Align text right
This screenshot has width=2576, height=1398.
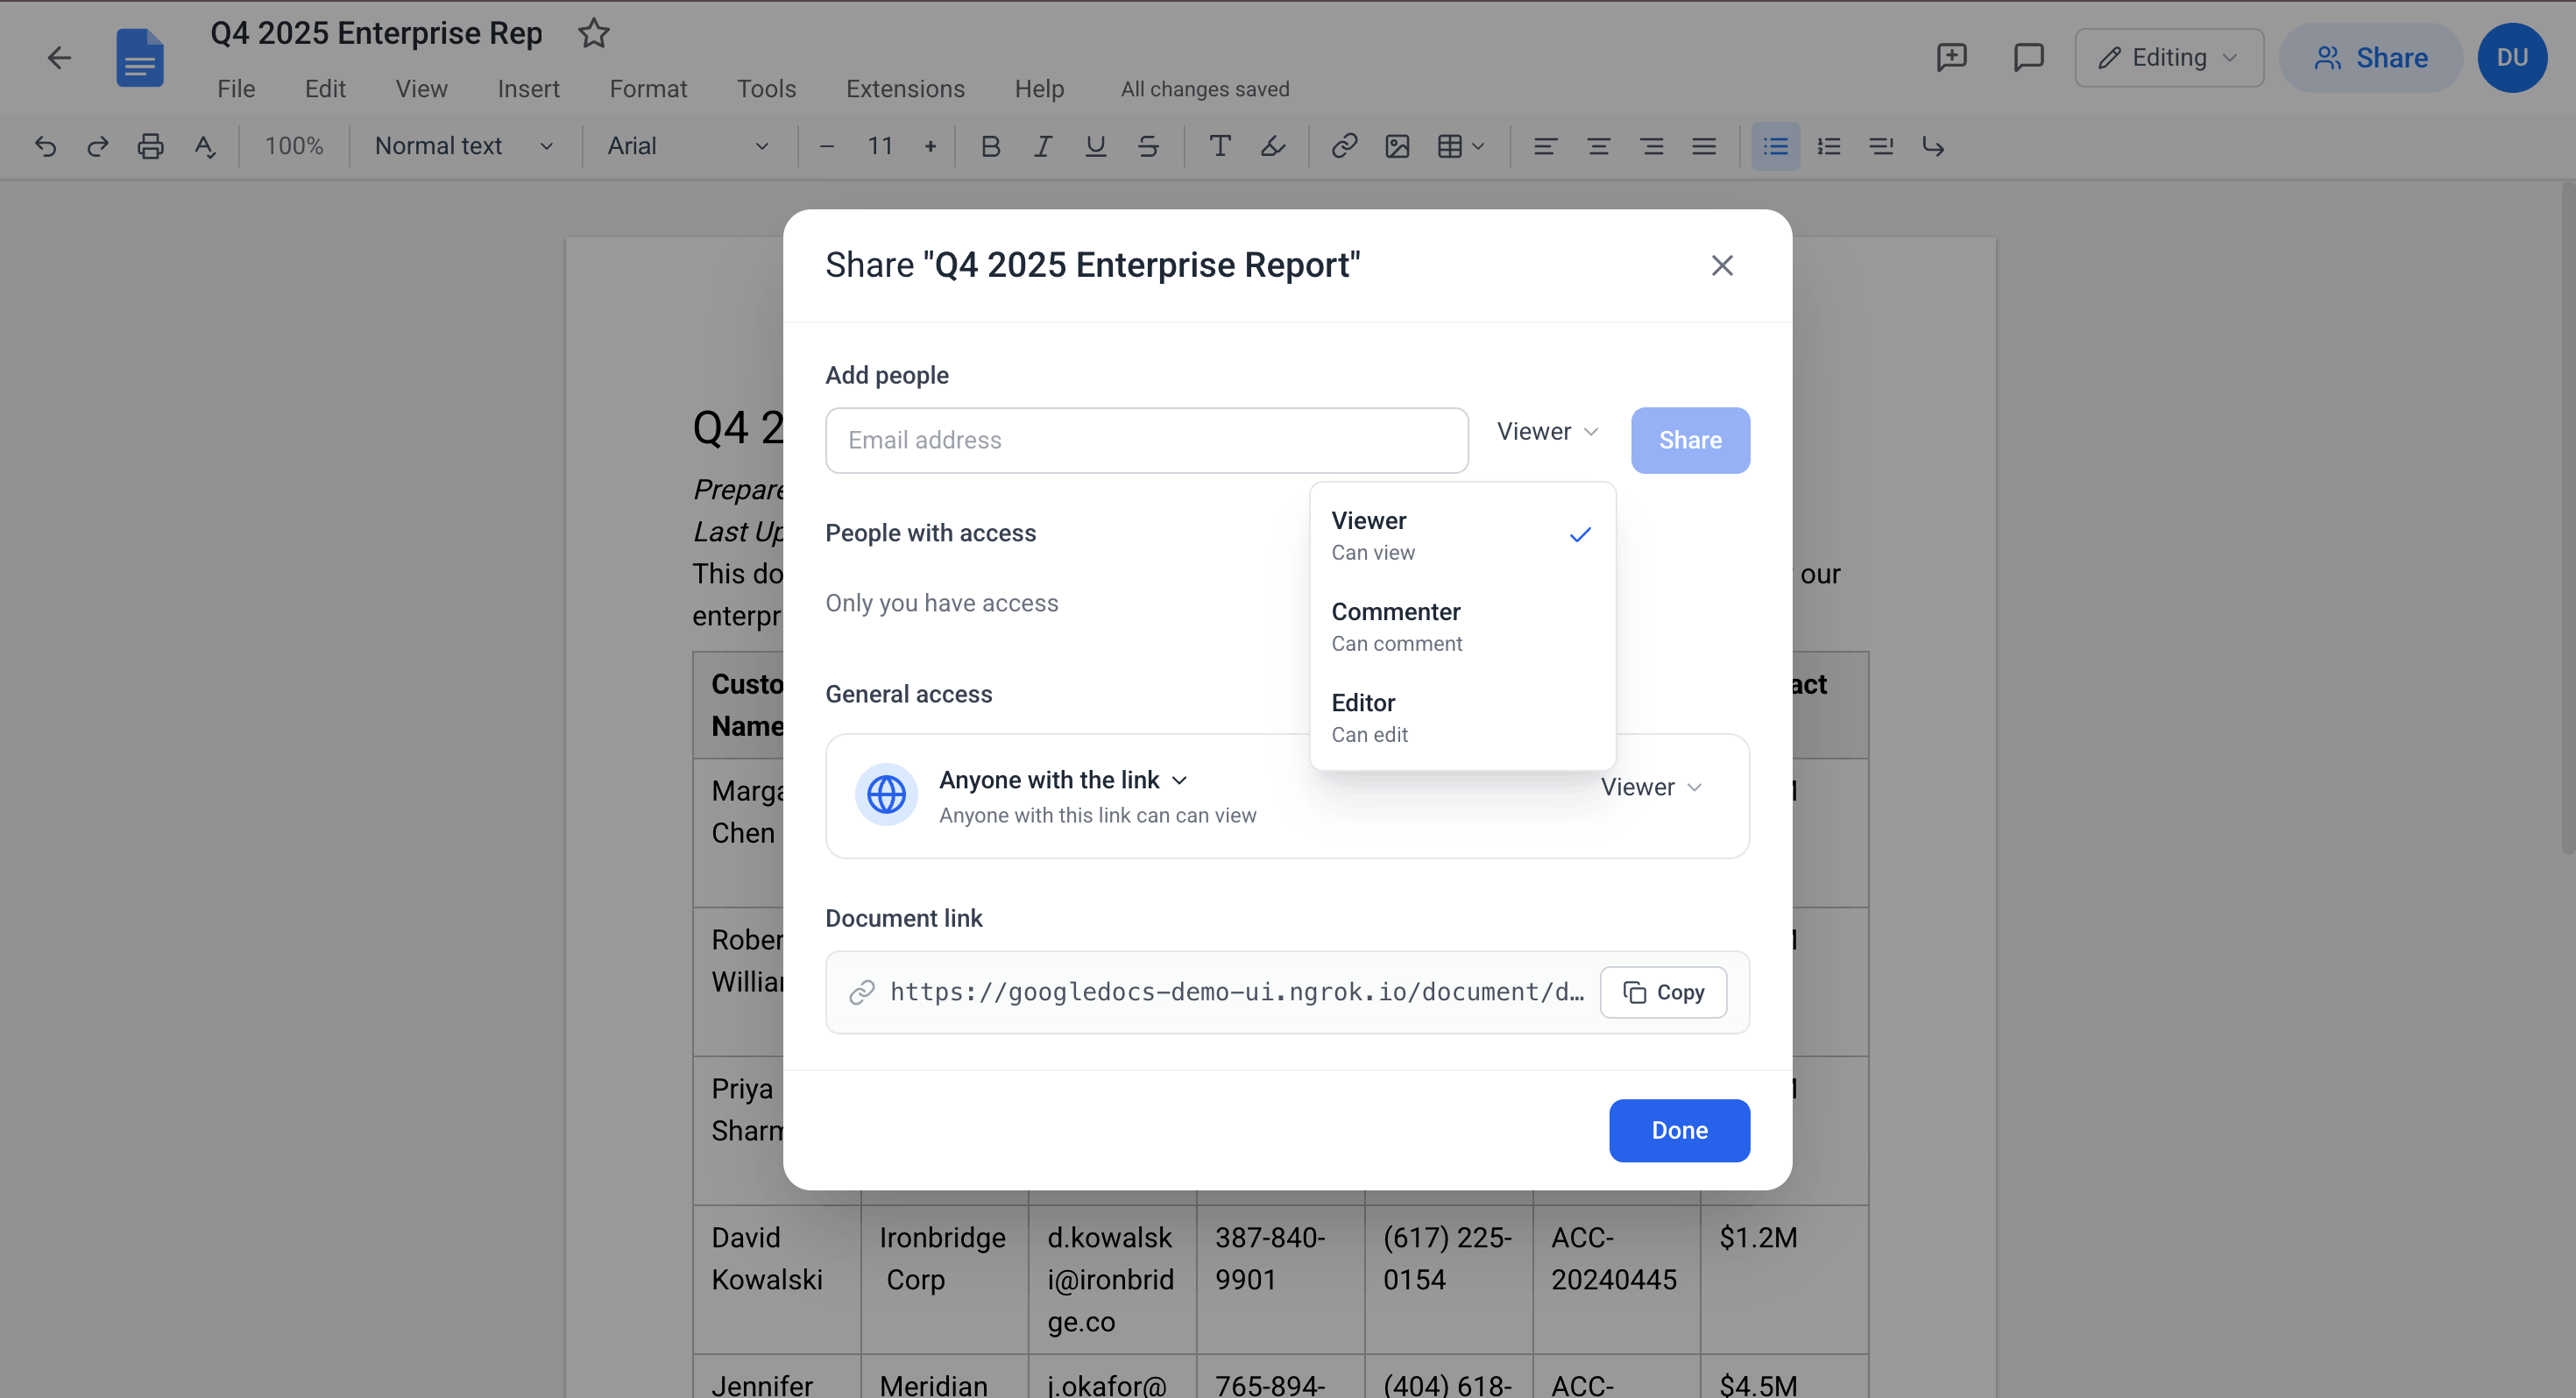[1651, 146]
